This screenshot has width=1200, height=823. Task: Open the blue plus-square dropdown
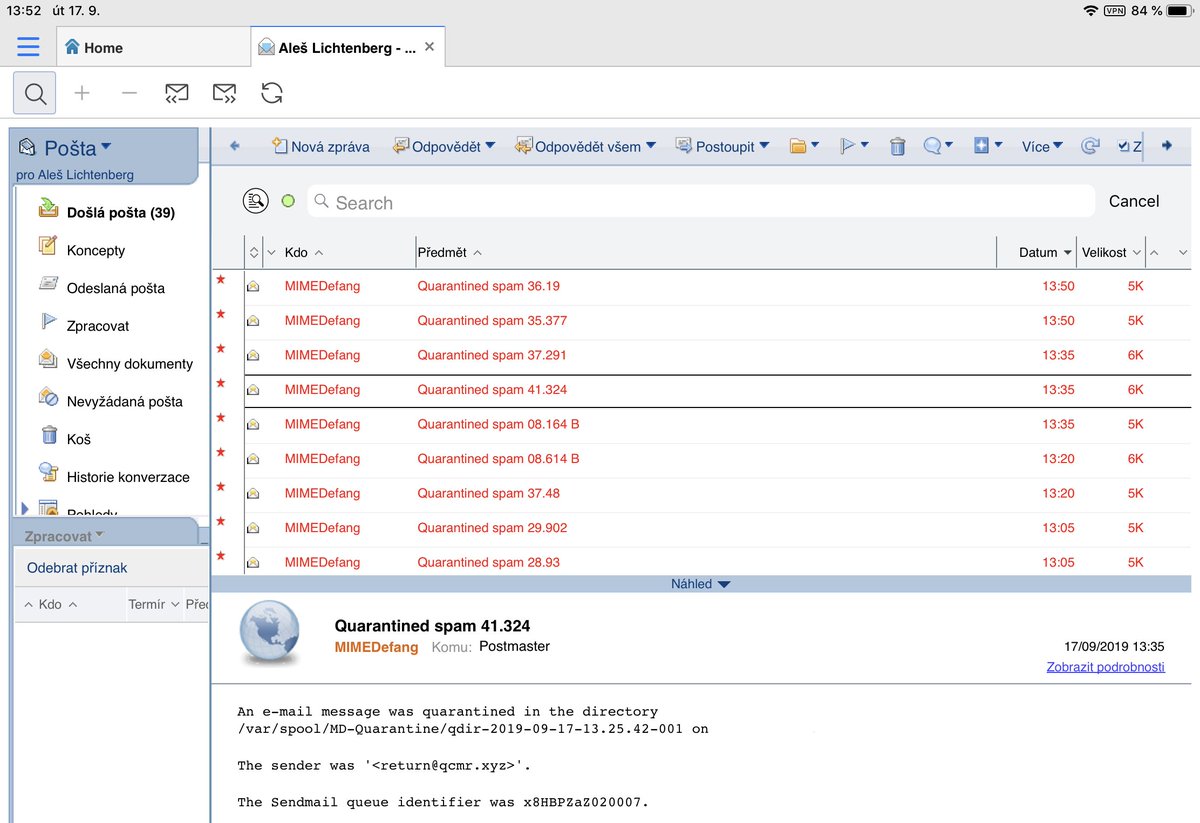[988, 146]
